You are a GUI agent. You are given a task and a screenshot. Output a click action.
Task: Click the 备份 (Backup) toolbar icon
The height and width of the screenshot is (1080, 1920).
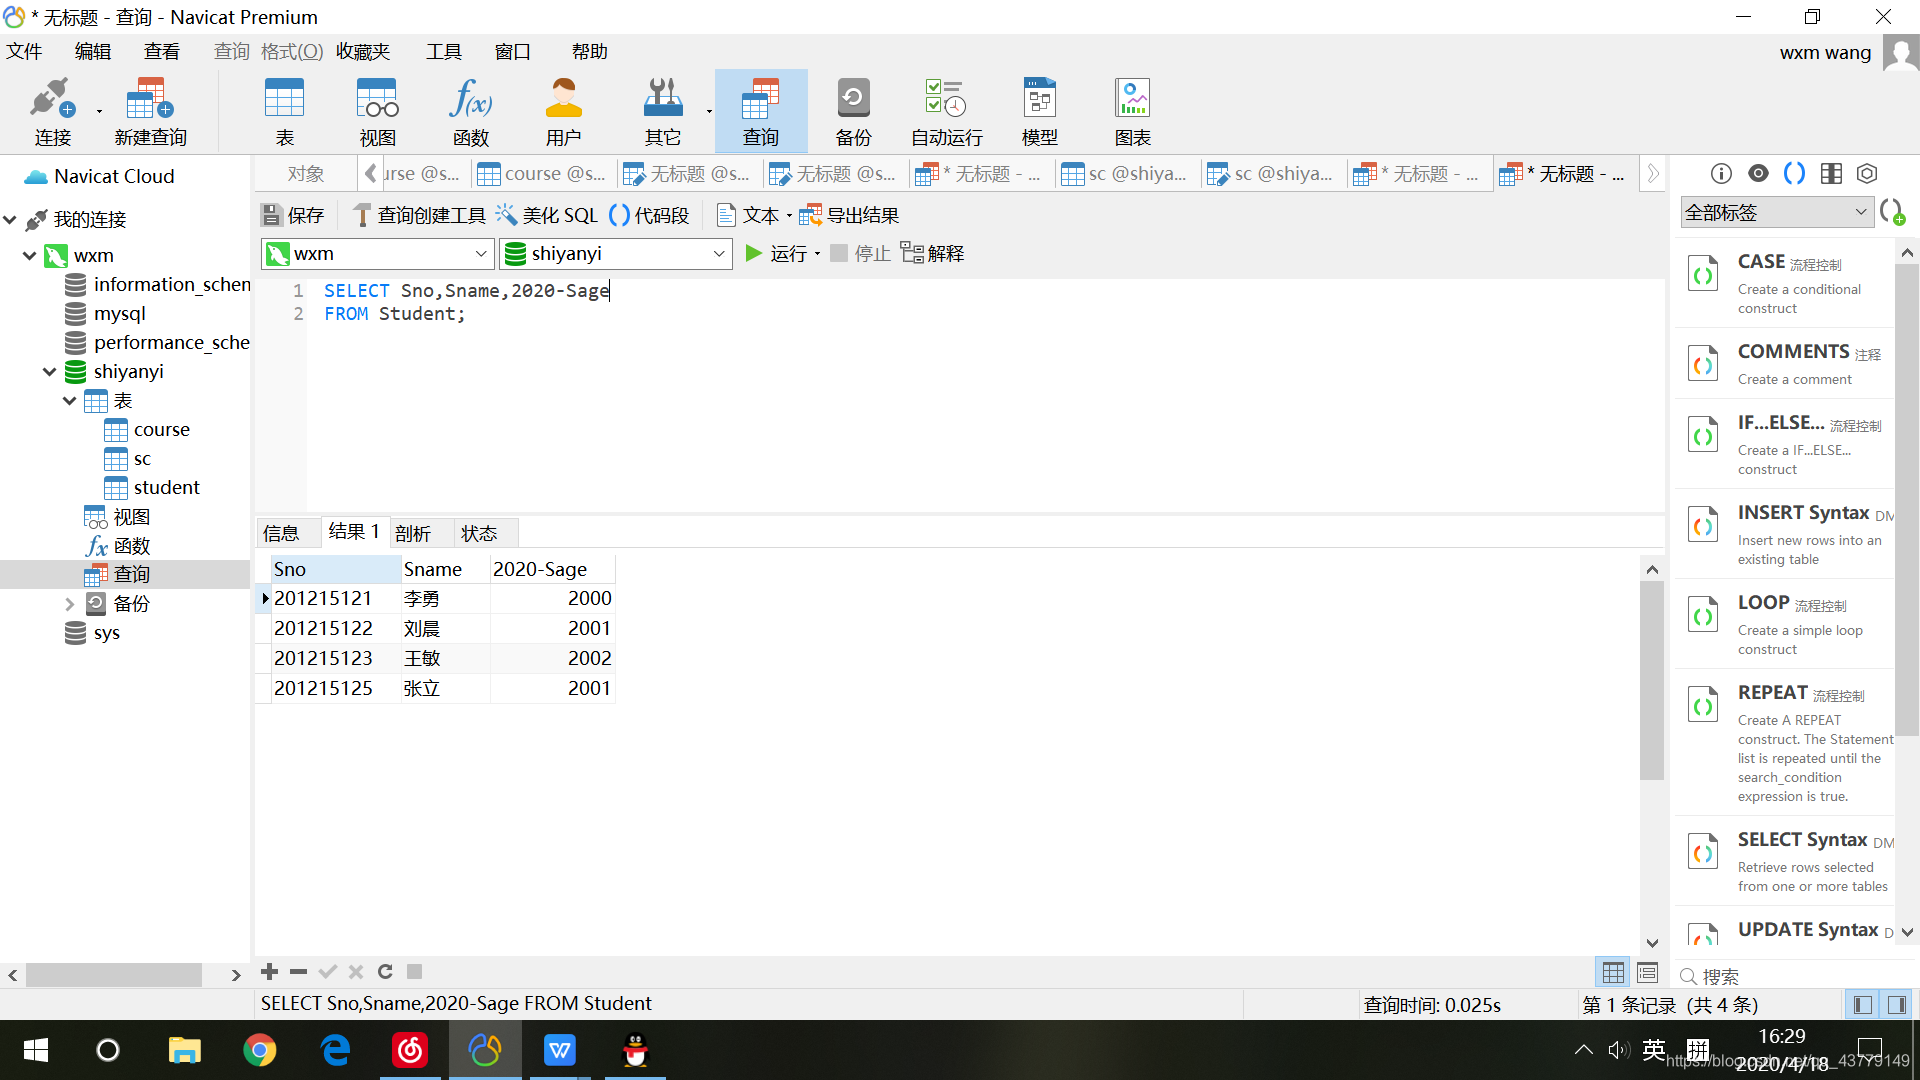(852, 110)
